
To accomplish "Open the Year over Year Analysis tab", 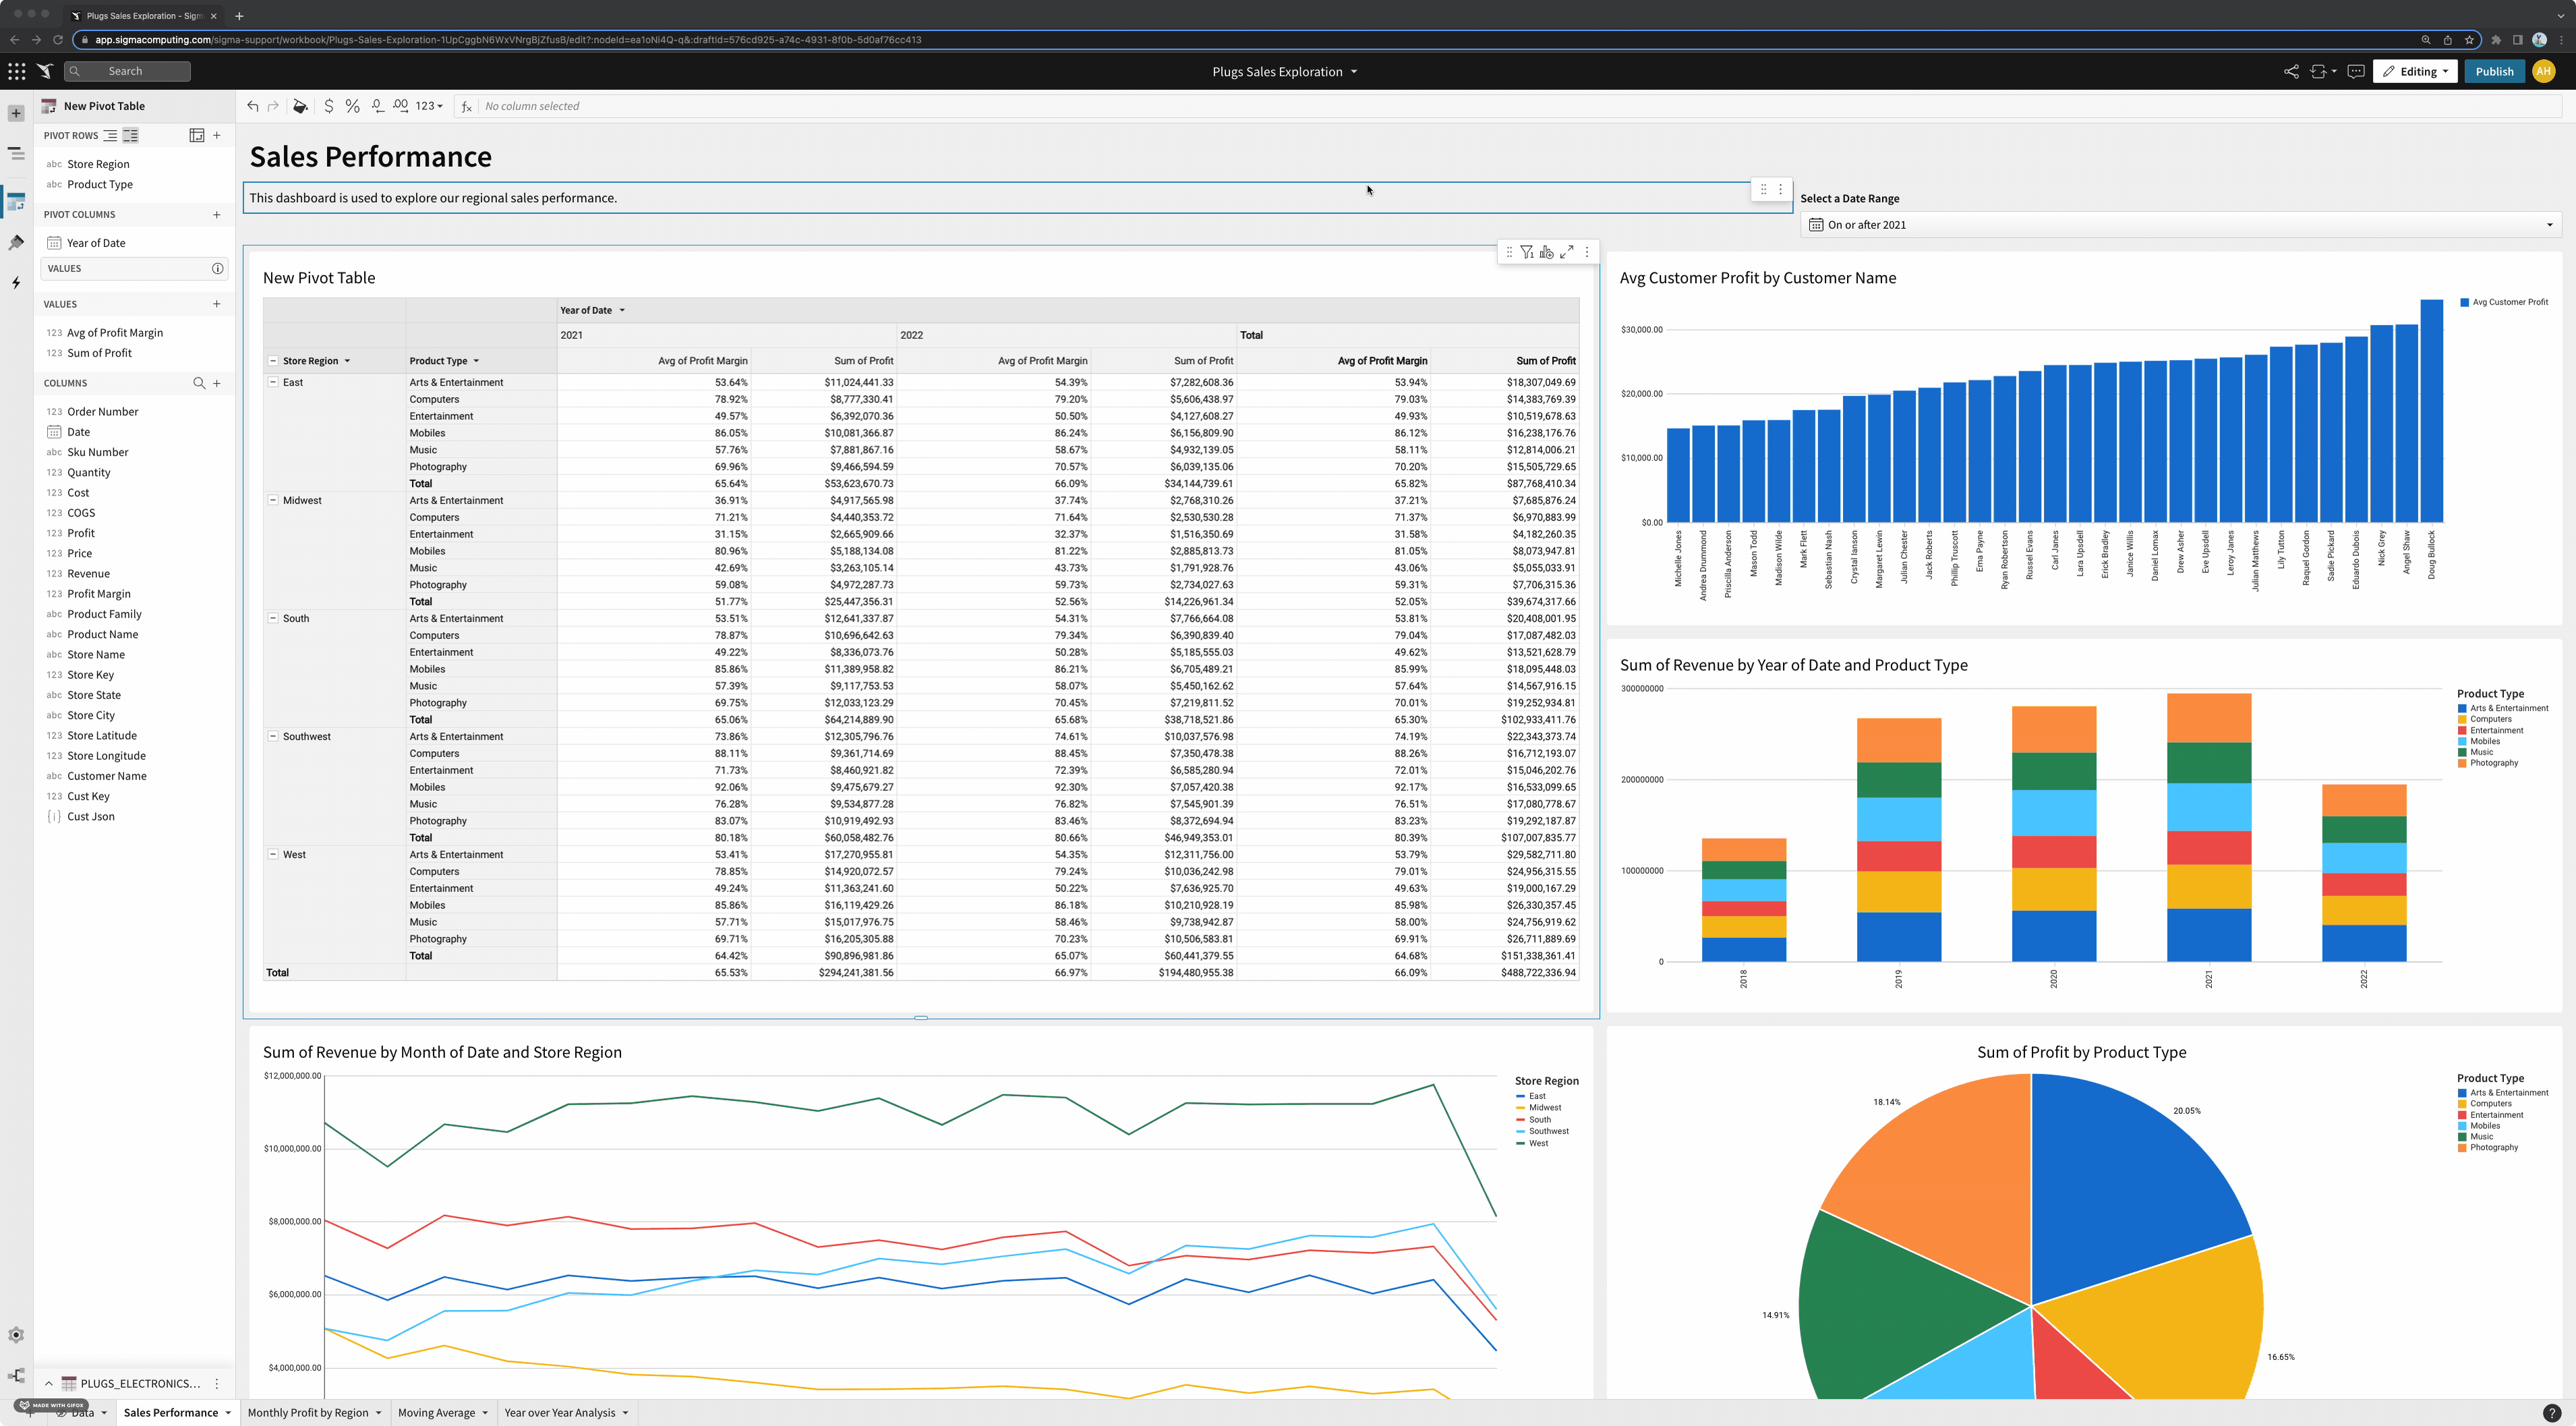I will click(x=561, y=1412).
